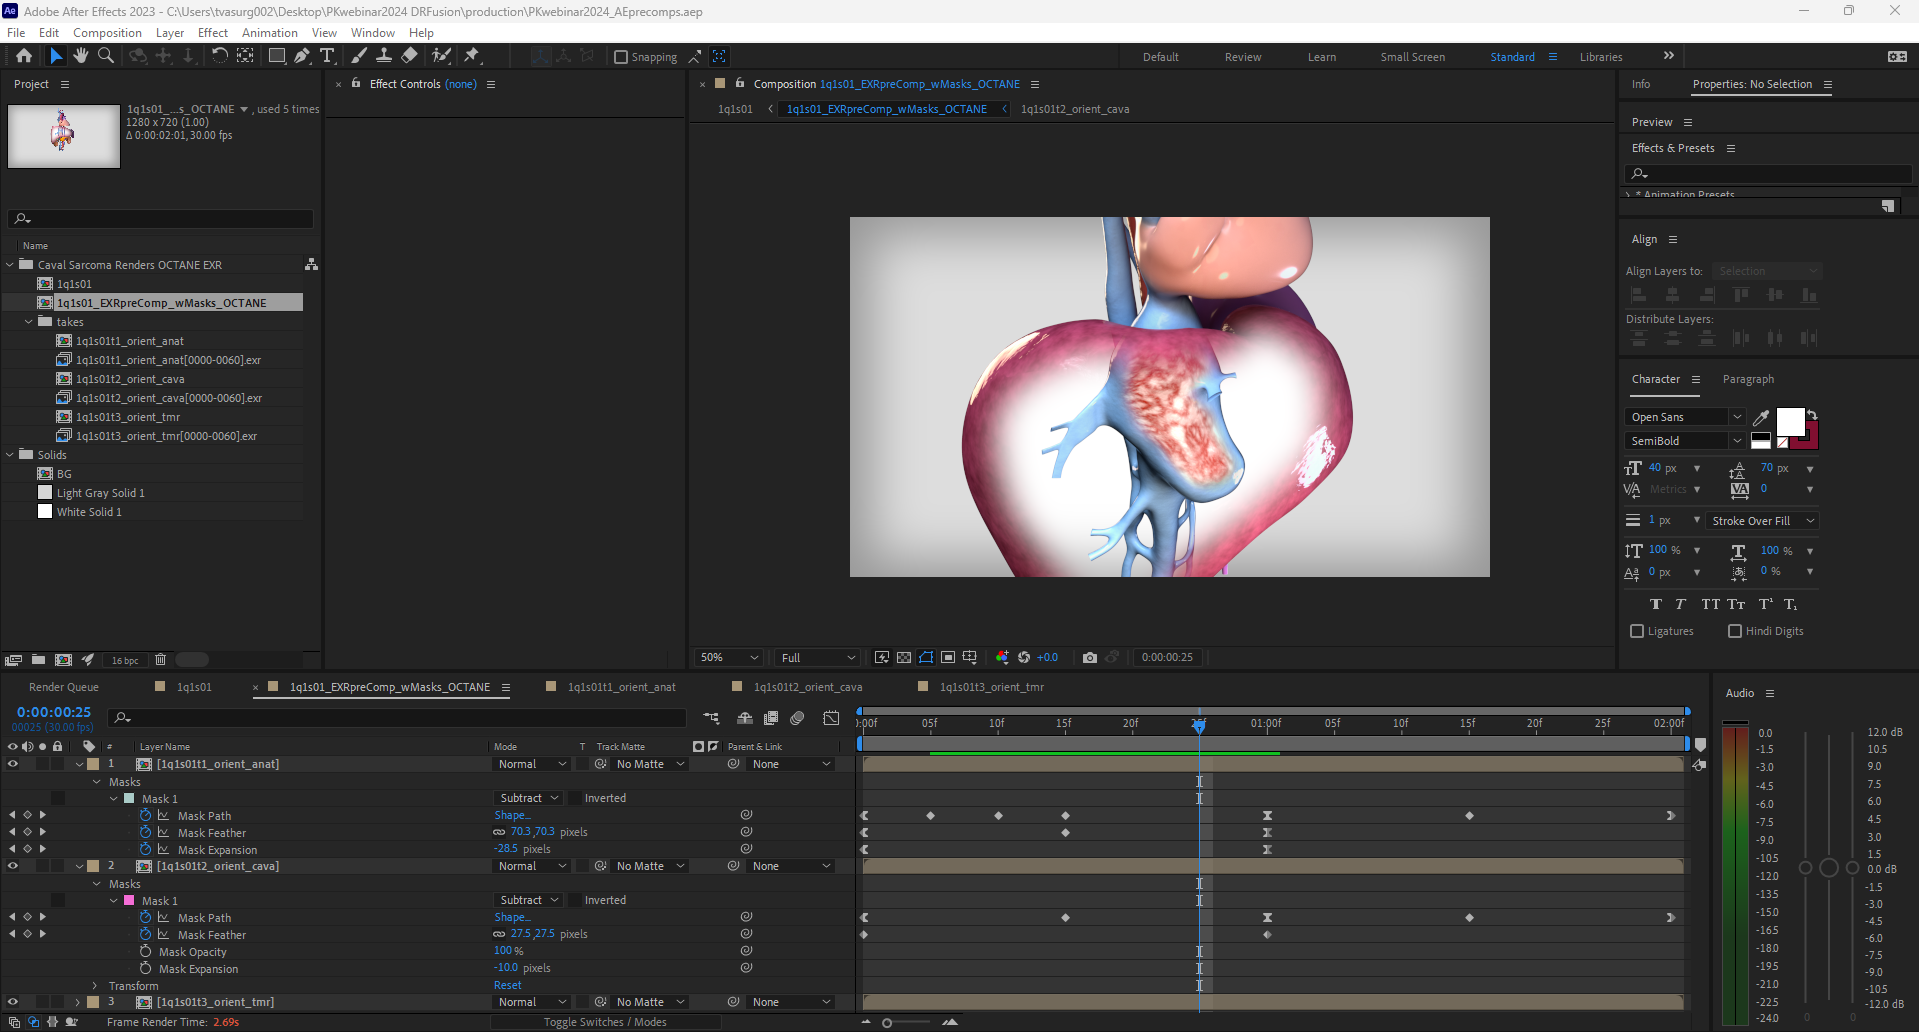Select the Roto Brush tool
This screenshot has width=1919, height=1032.
441,56
